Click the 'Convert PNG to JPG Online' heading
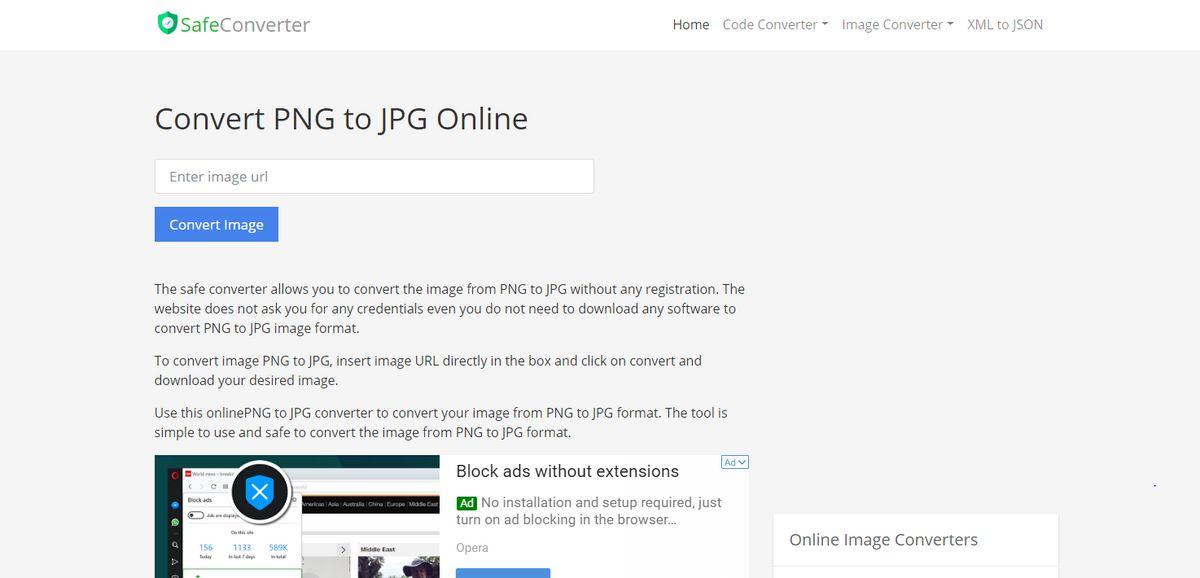Viewport: 1200px width, 578px height. point(341,119)
